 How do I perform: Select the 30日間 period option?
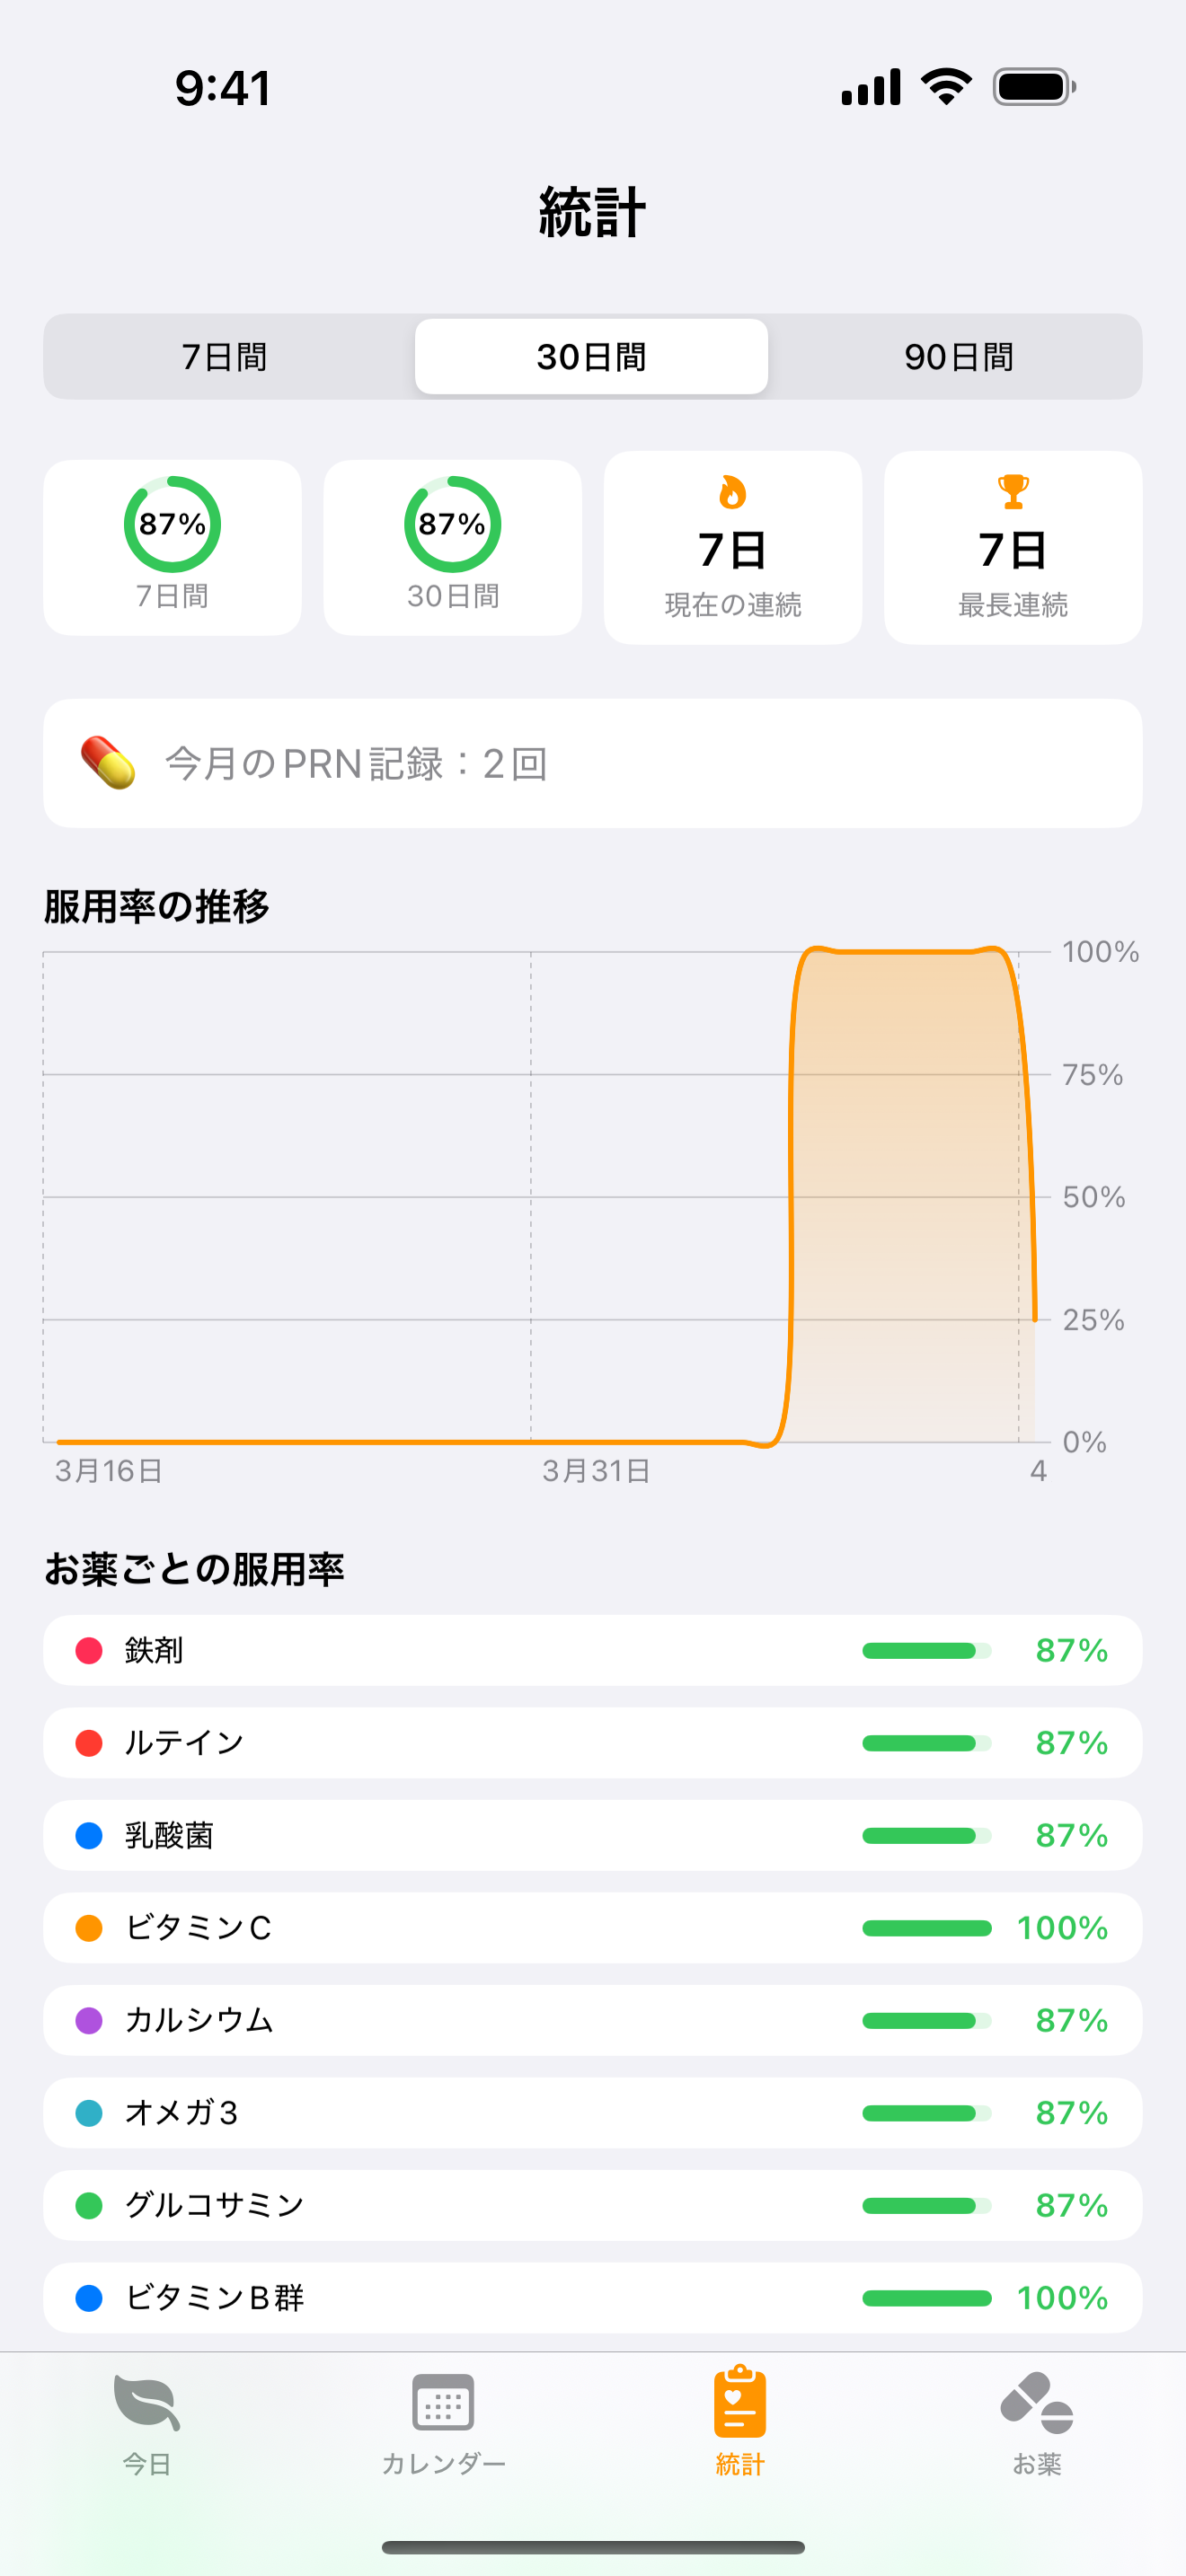tap(590, 356)
